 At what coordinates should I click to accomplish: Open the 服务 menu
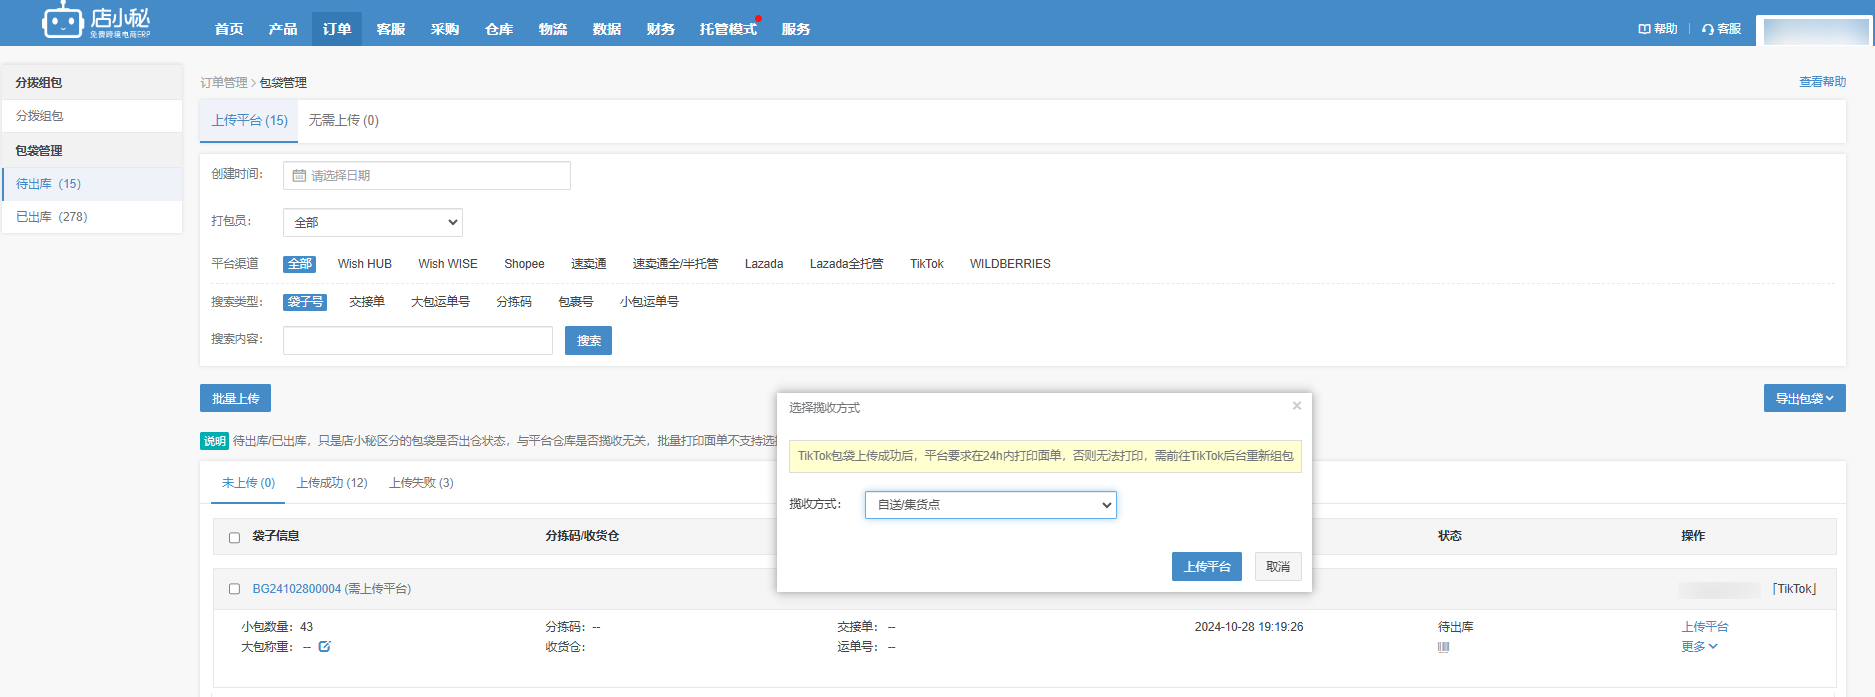796,29
